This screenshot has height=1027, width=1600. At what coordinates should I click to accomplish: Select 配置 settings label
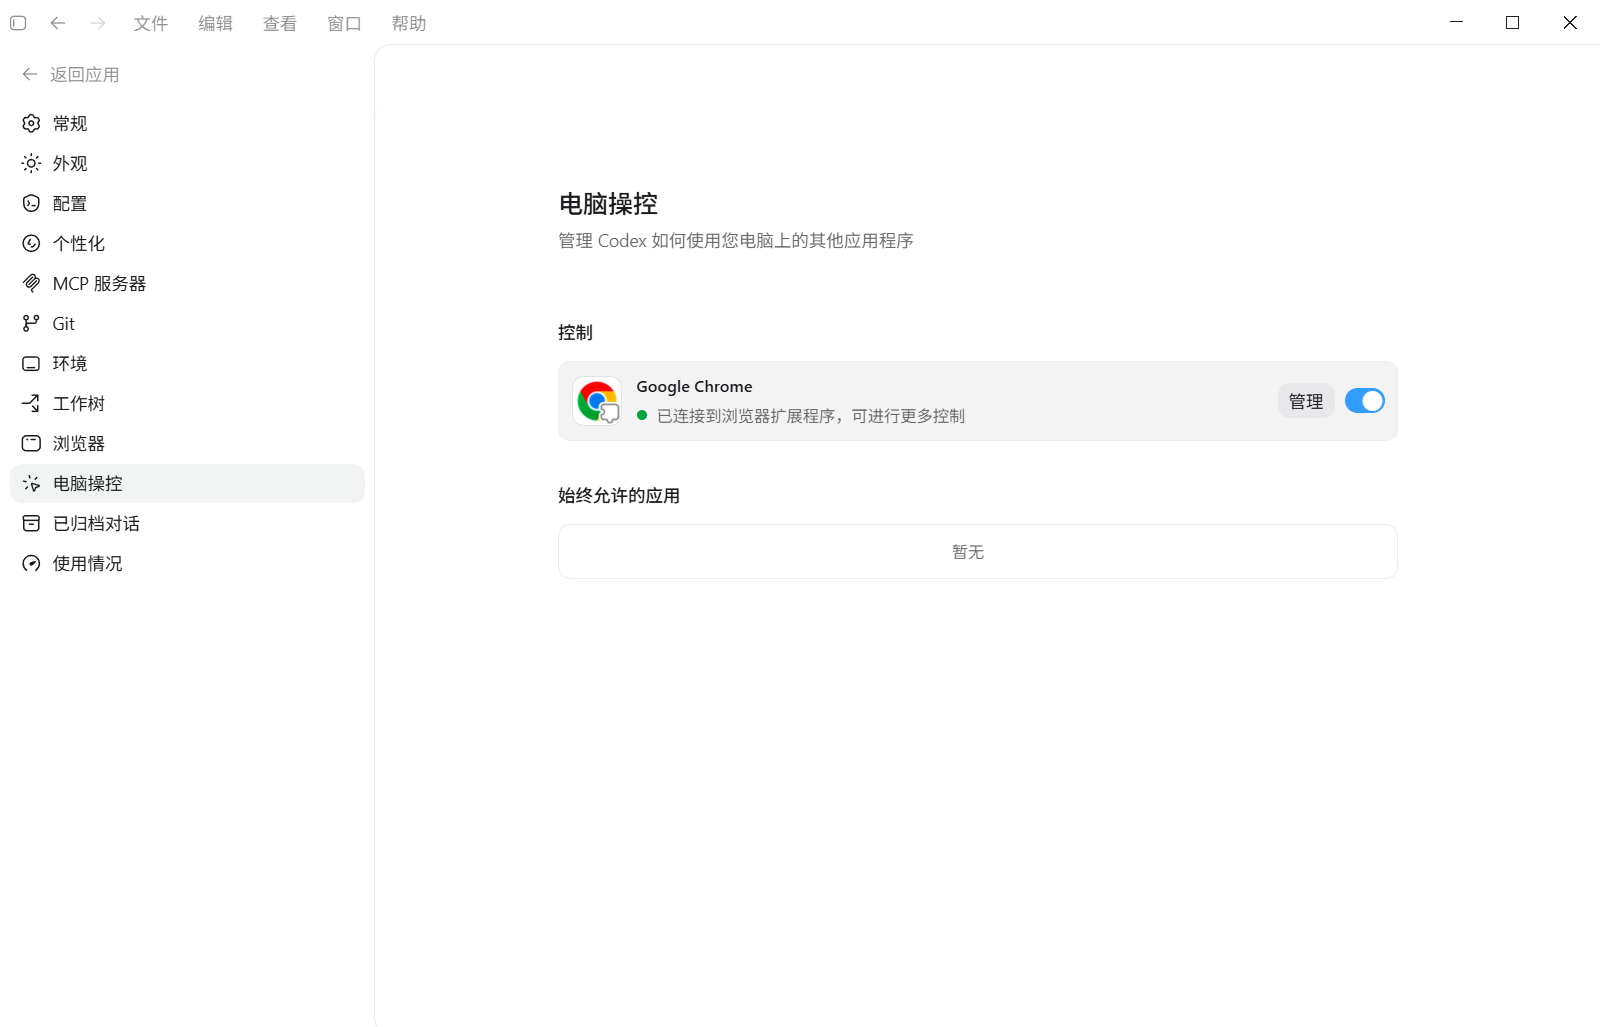pyautogui.click(x=70, y=203)
